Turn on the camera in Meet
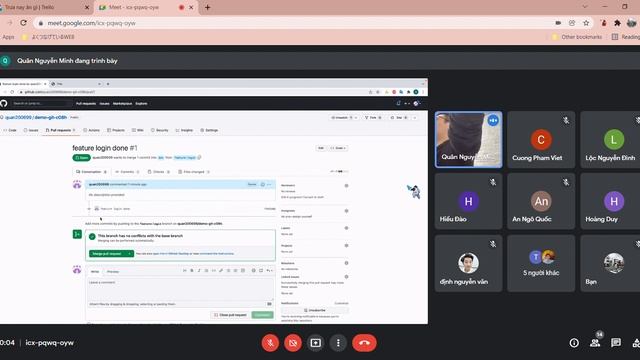This screenshot has width=640, height=360. point(293,343)
